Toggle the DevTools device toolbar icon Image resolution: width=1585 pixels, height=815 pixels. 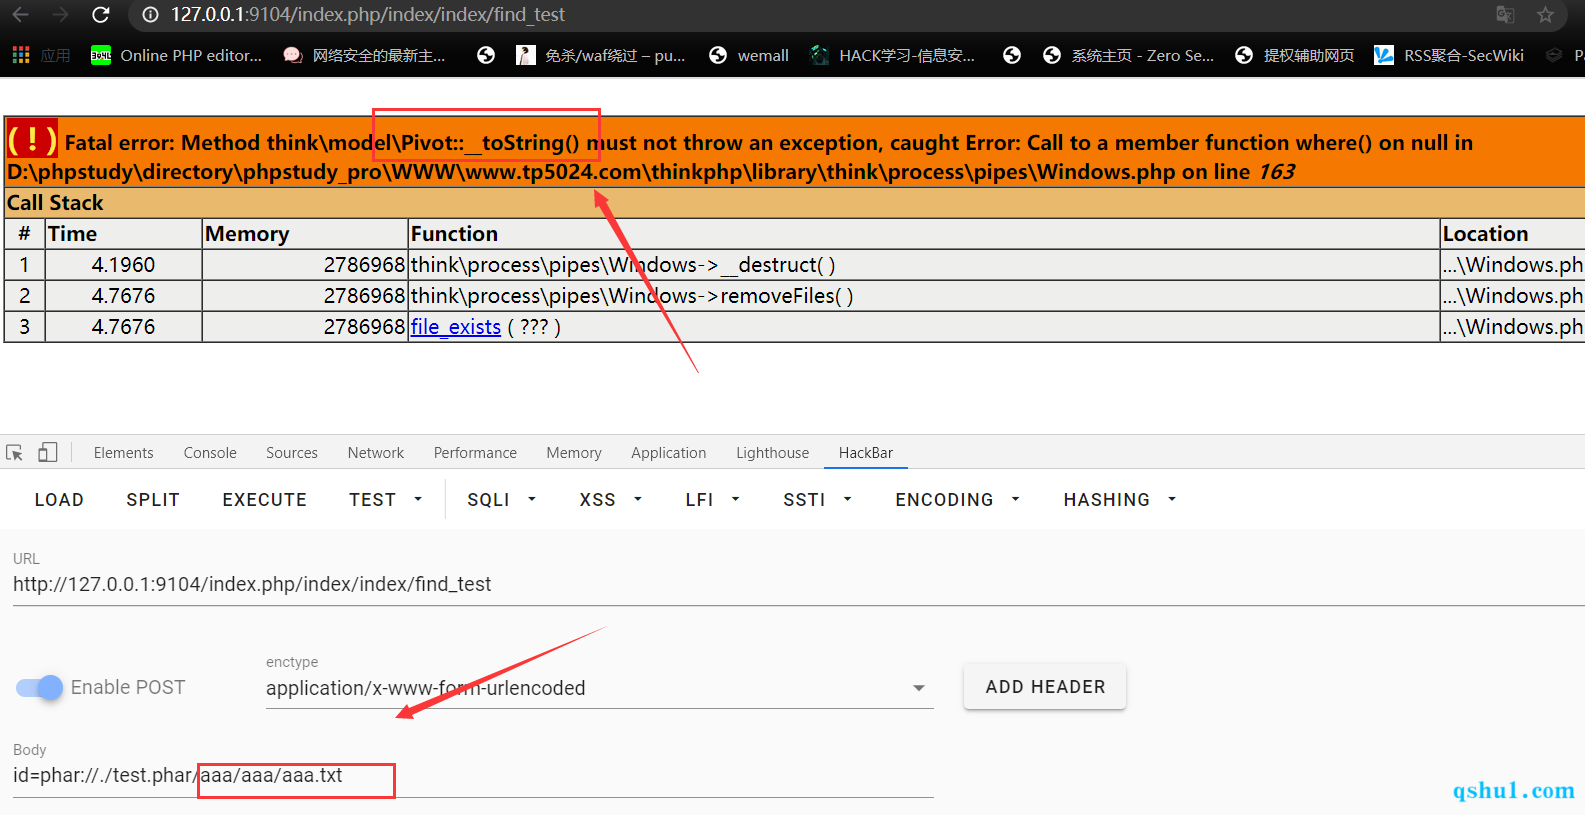pos(48,453)
